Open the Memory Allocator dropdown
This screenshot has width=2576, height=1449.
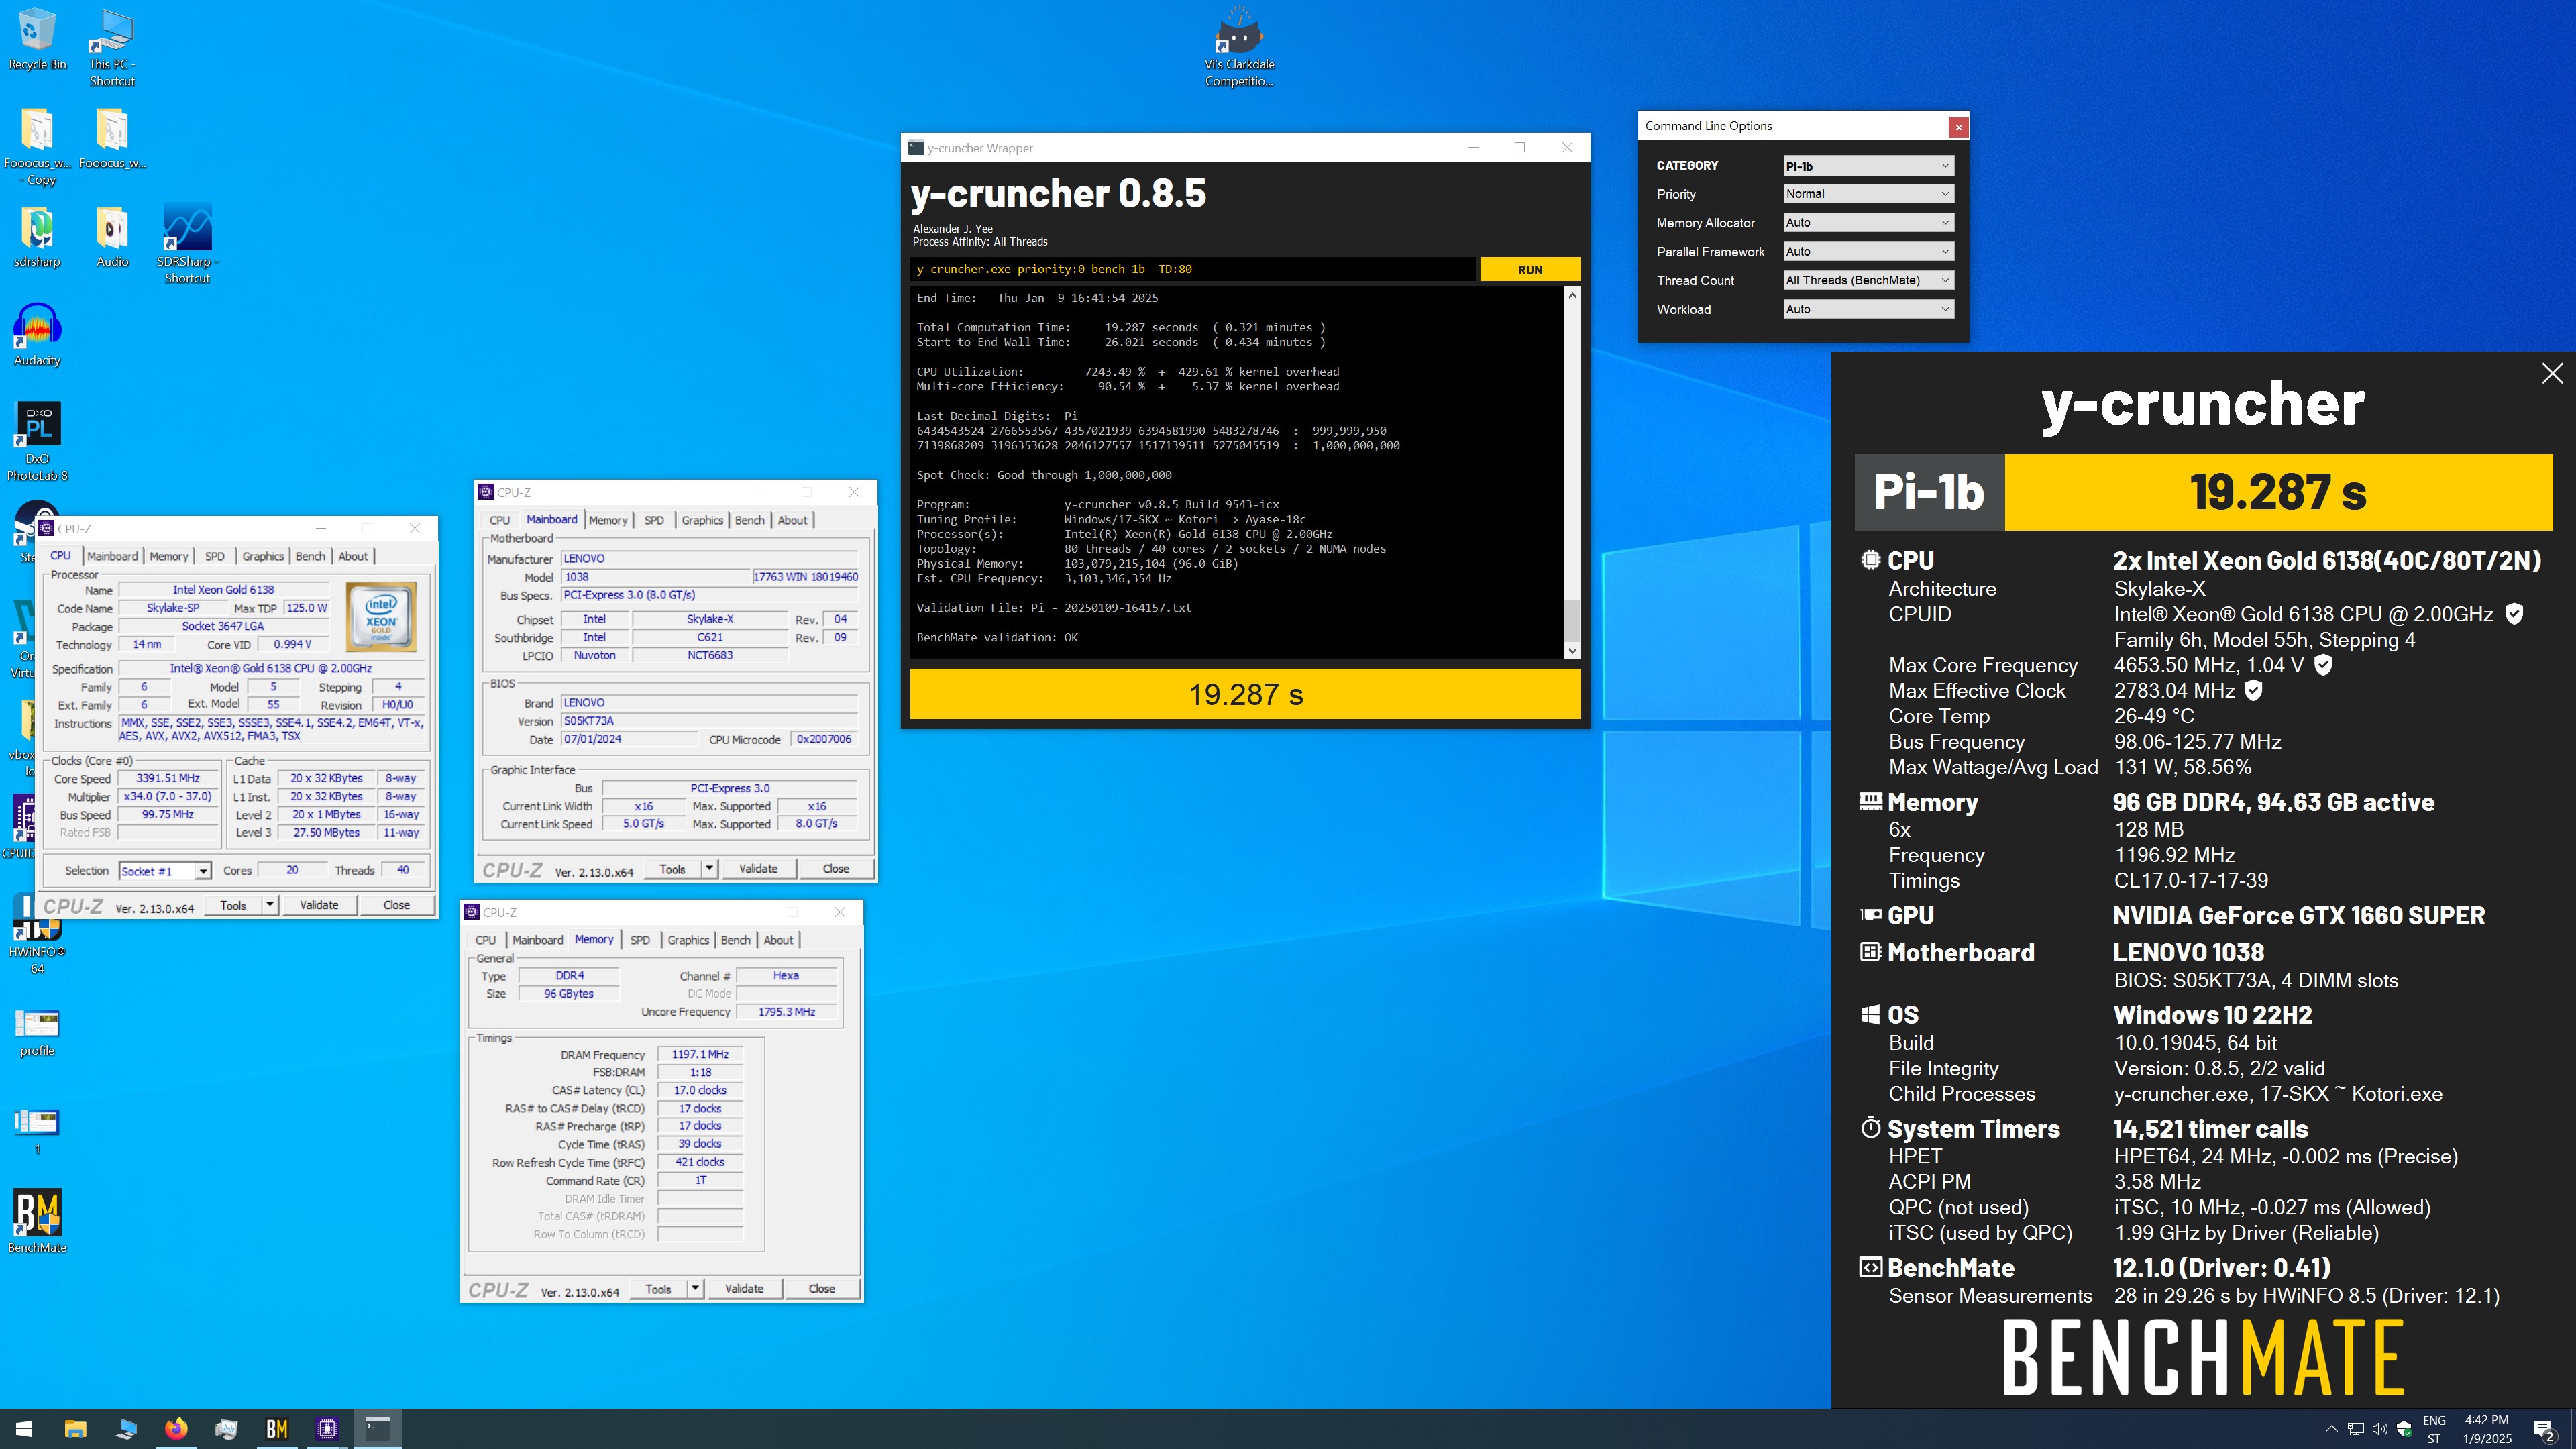[x=1868, y=223]
